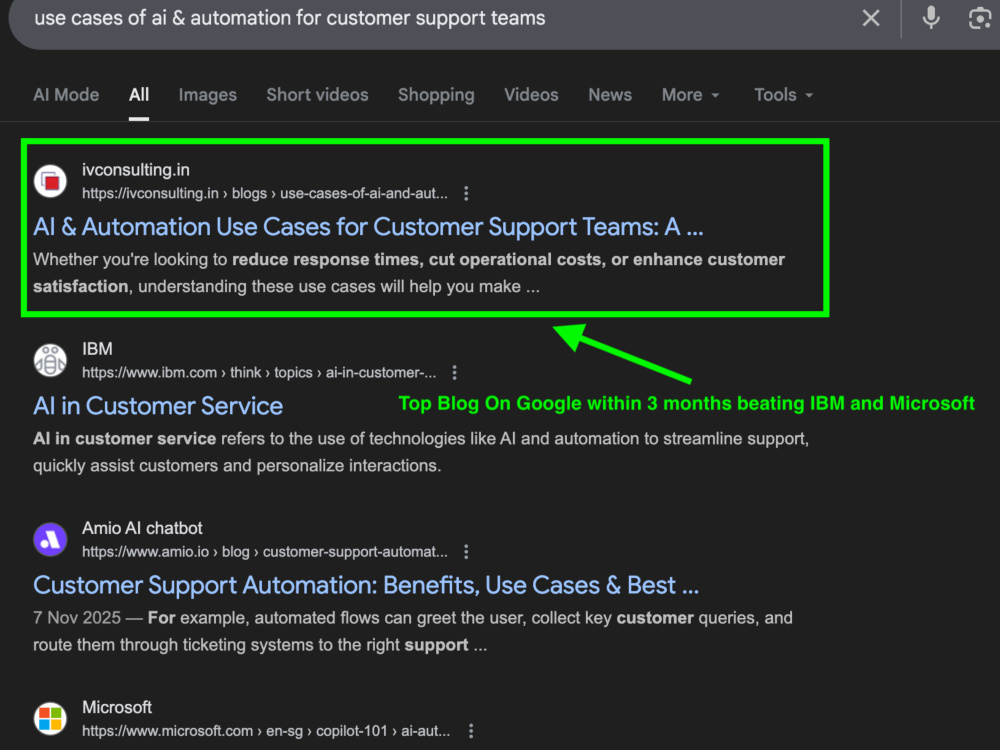Open three-dot menu for ivconsulting.in result
Screen dimensions: 1000x750
tap(466, 193)
